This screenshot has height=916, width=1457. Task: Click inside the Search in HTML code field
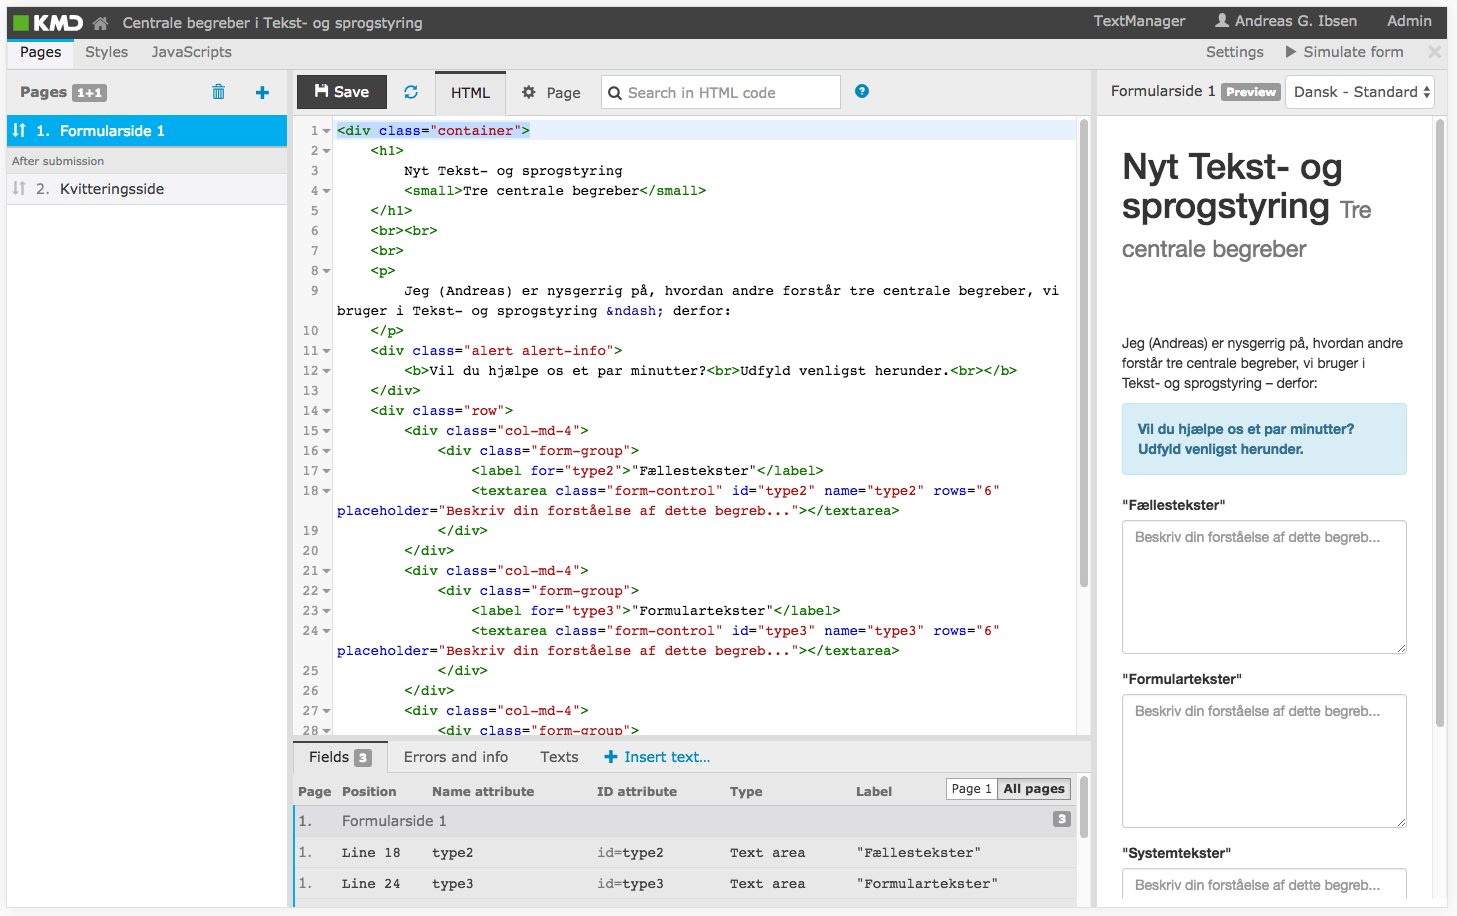[720, 91]
